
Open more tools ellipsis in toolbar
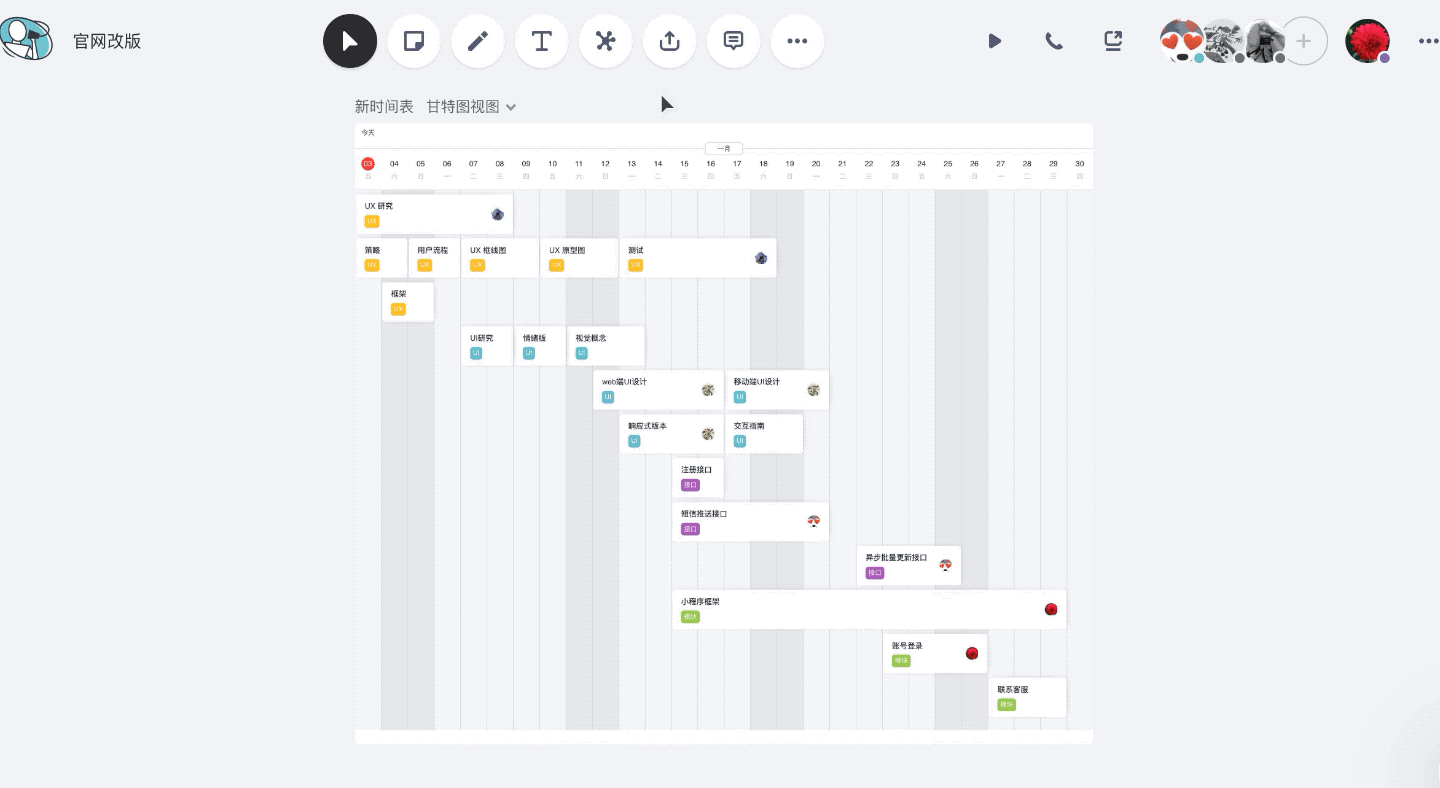798,41
